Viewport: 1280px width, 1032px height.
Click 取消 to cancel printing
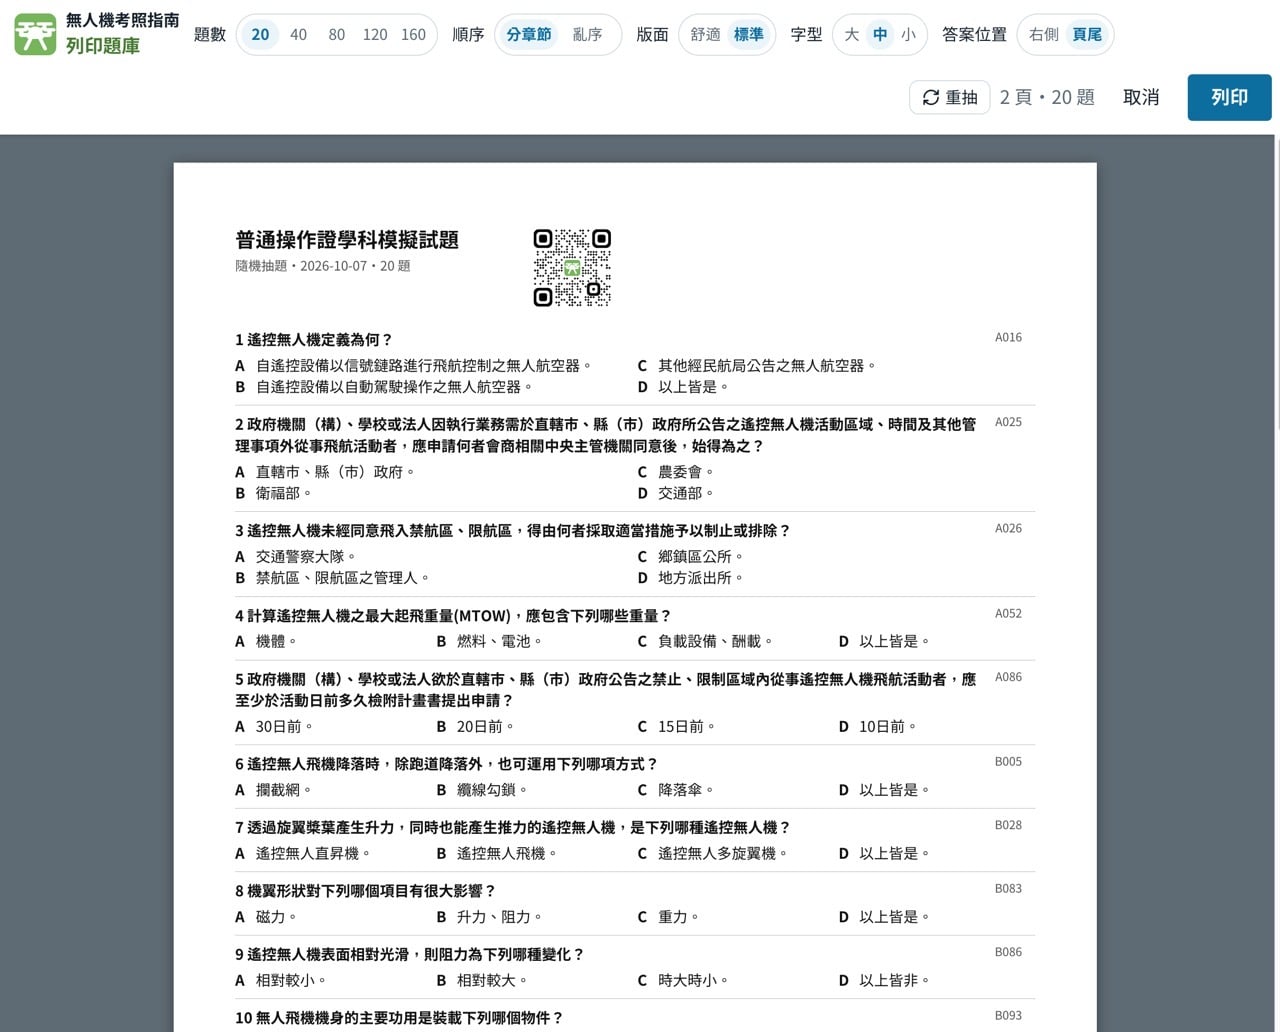(1141, 97)
